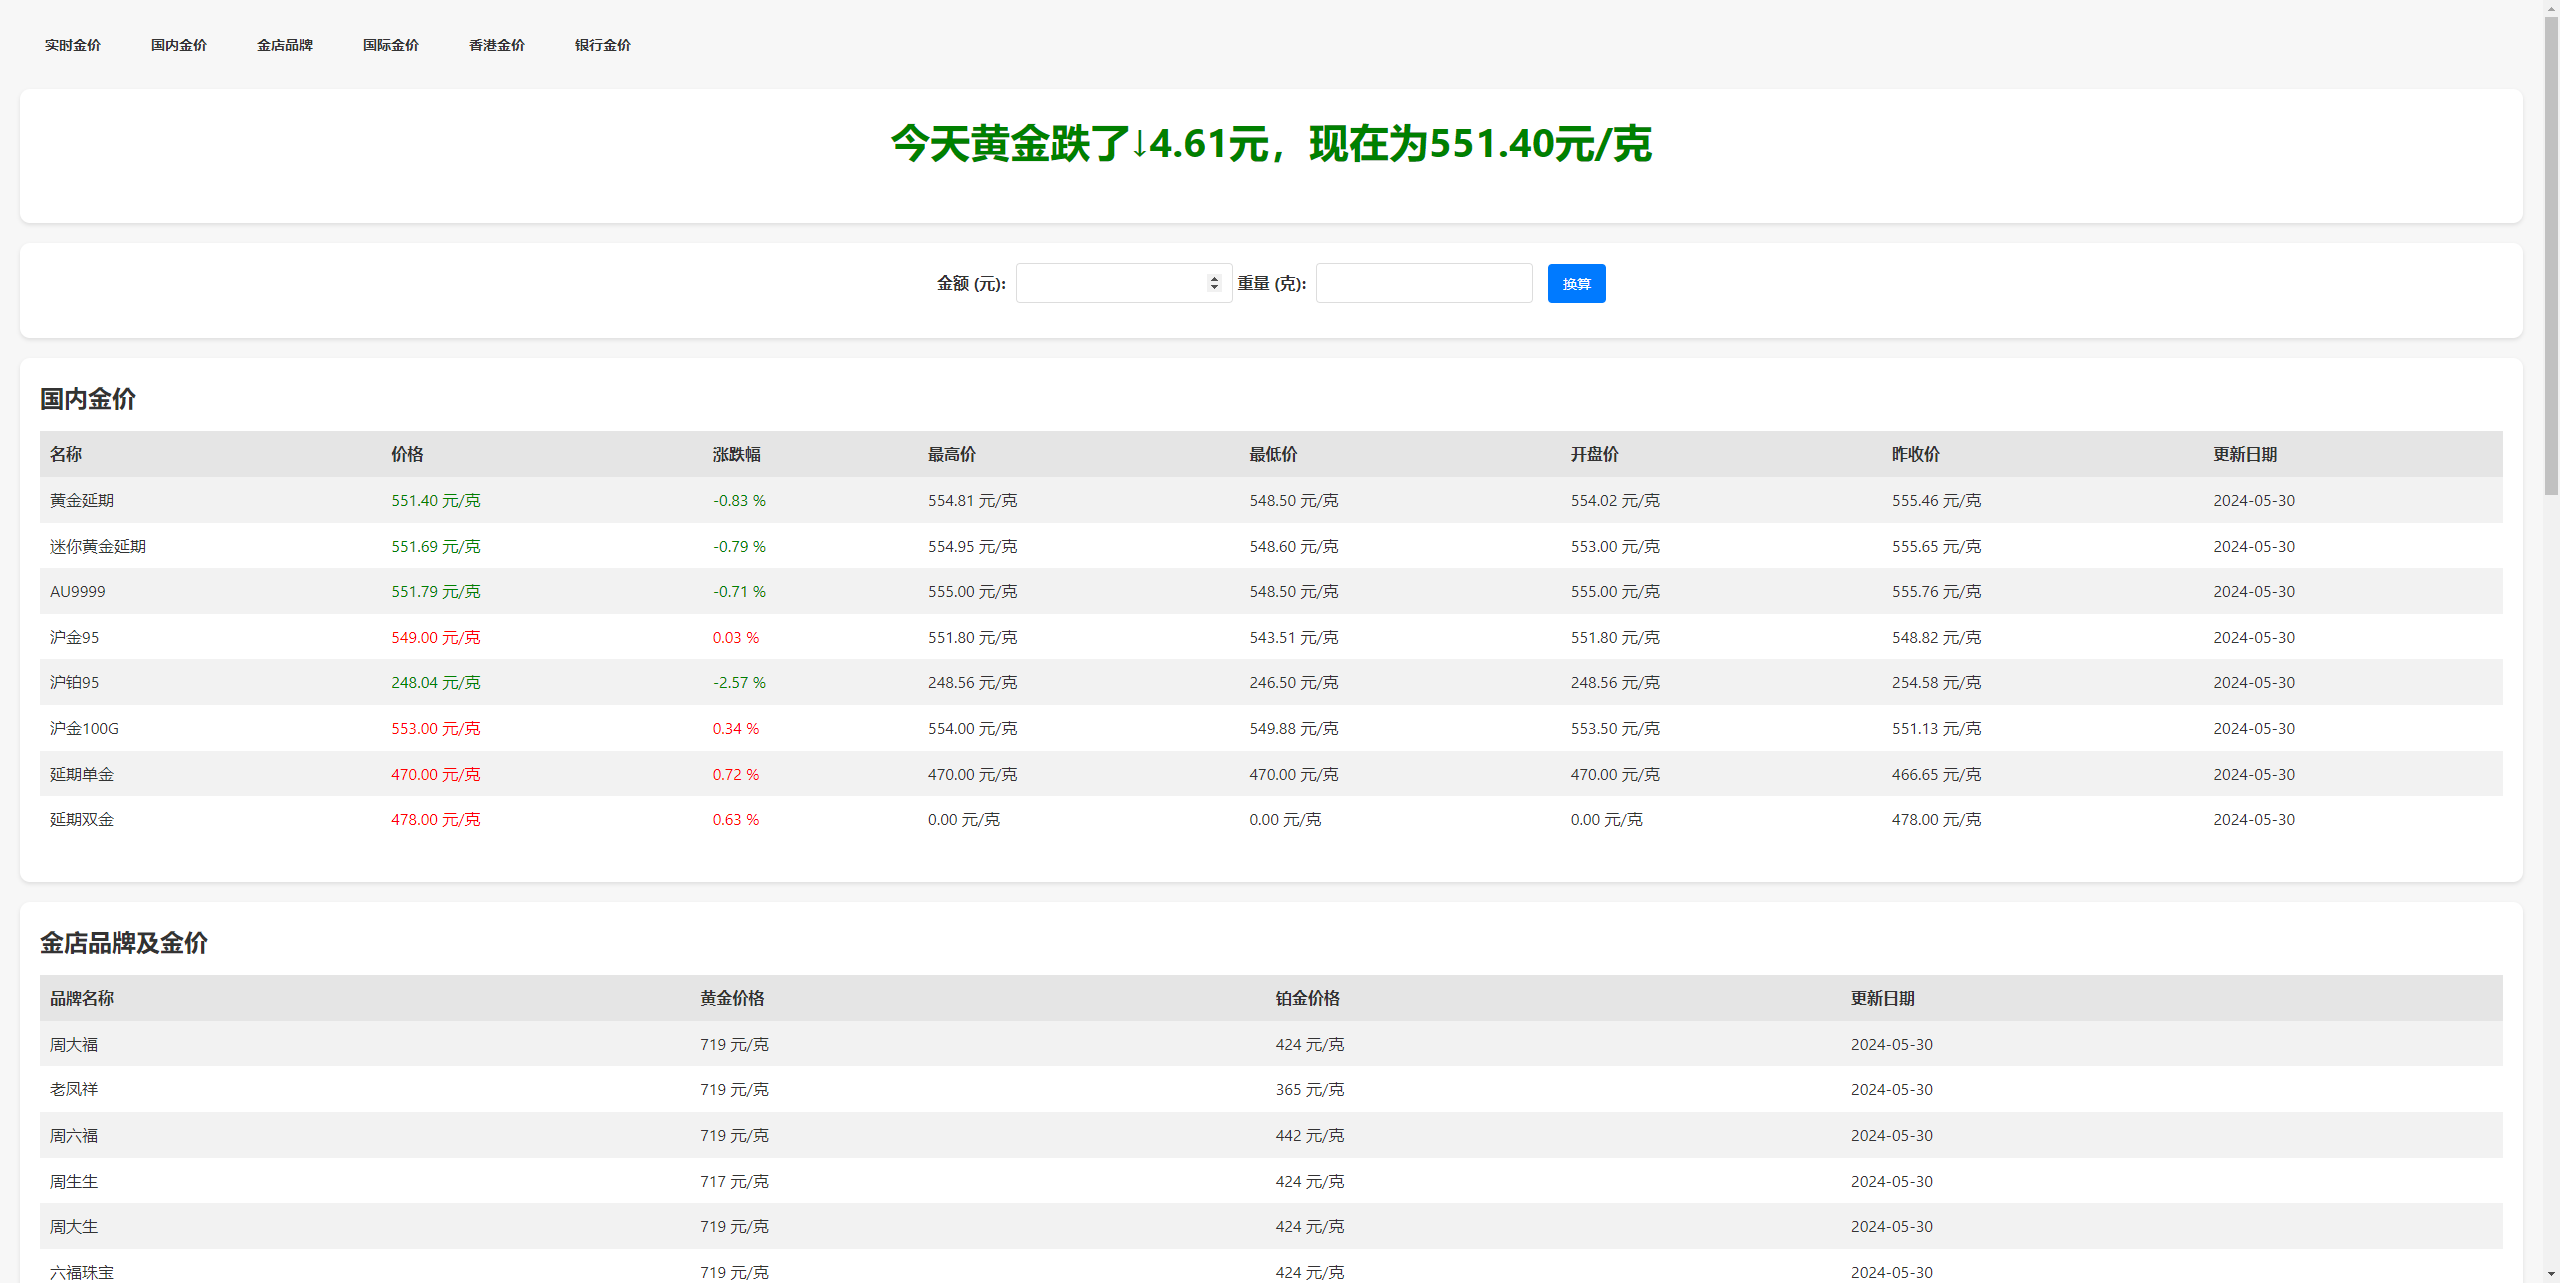Viewport: 2560px width, 1283px height.
Task: Open the 实时金价 navigation tab
Action: (x=72, y=45)
